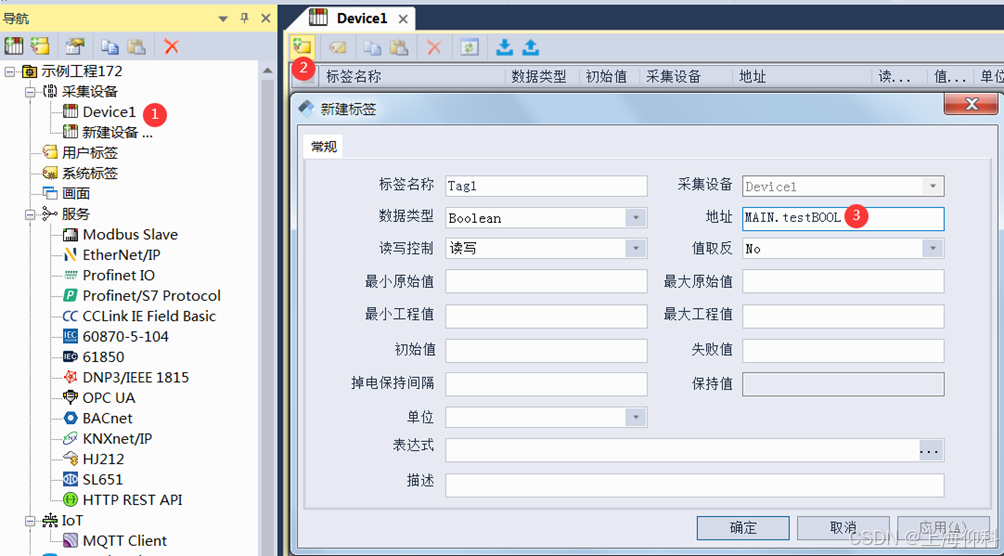The height and width of the screenshot is (556, 1004).
Task: Collapse the 服务 tree node
Action: 30,214
